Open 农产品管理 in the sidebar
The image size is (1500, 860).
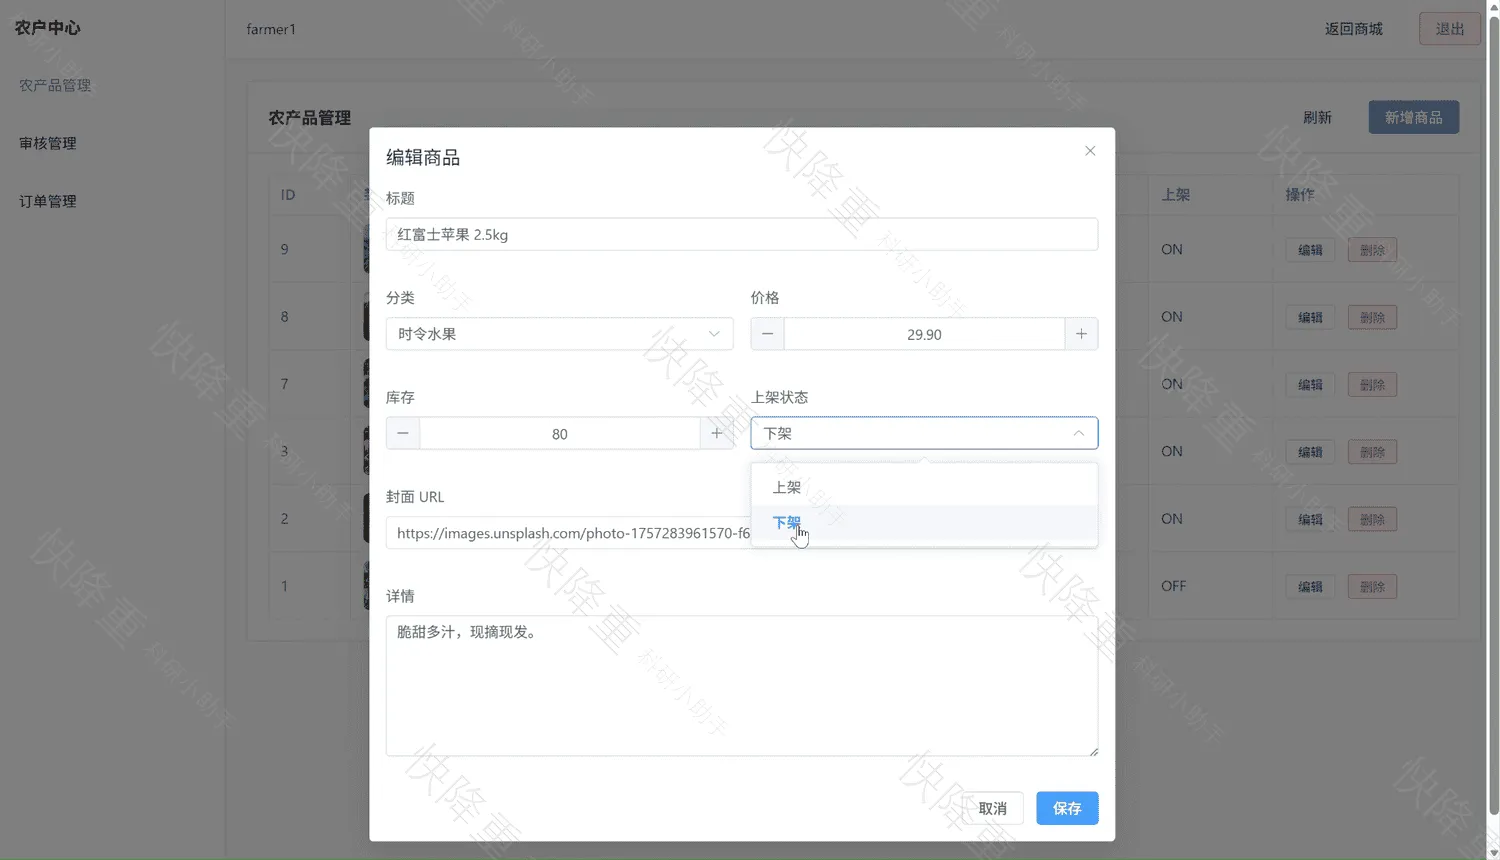tap(55, 85)
